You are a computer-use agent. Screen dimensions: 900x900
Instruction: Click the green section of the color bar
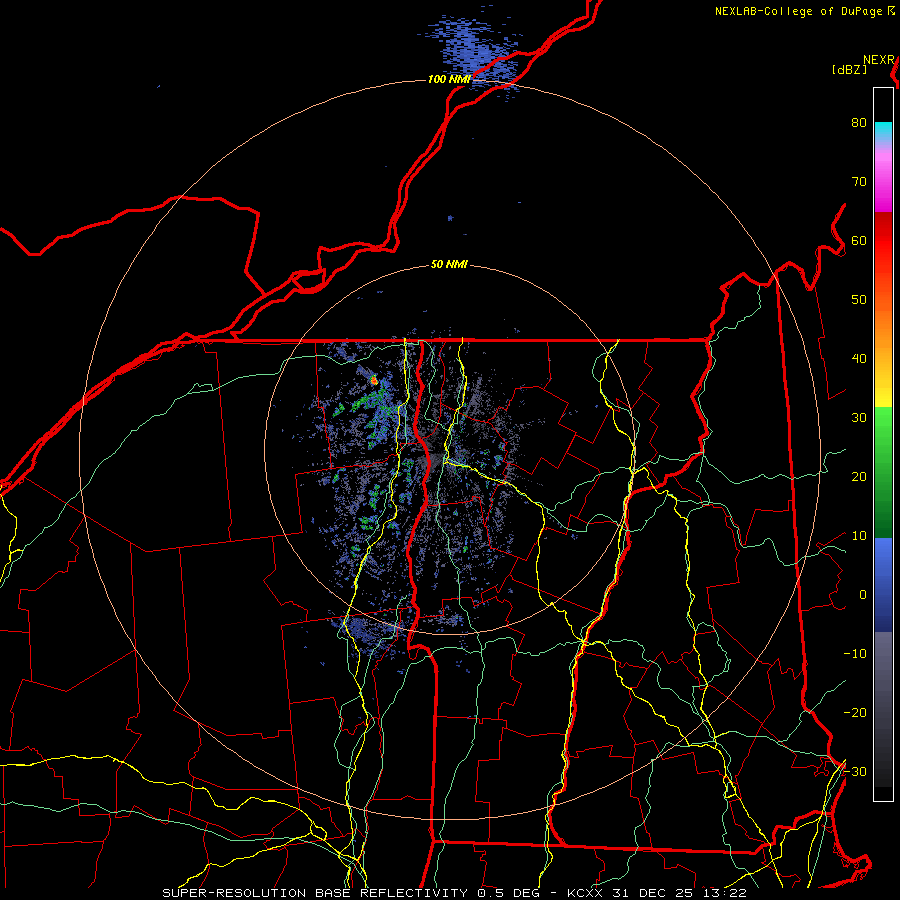click(883, 472)
